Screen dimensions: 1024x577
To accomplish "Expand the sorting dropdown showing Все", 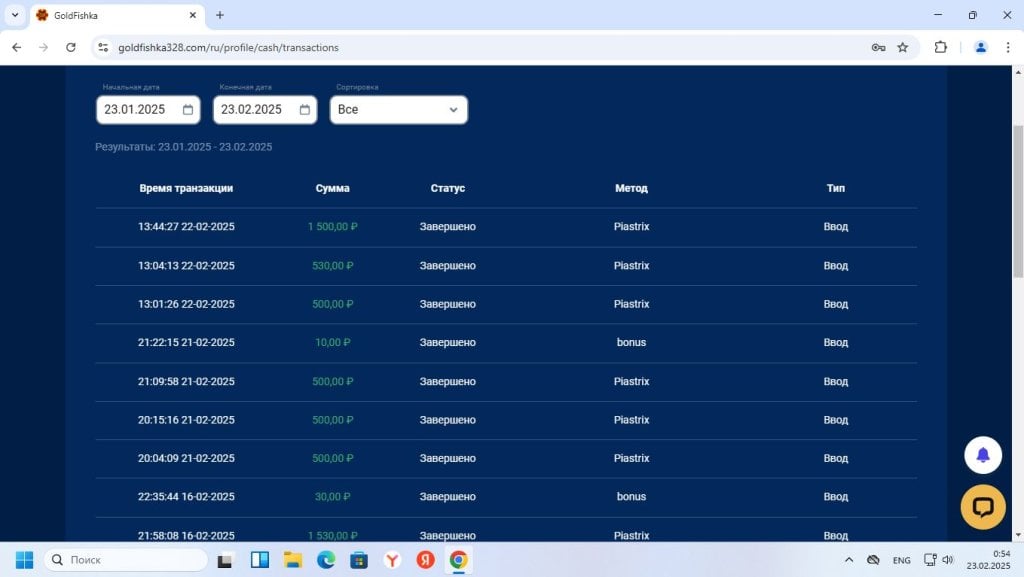I will (398, 110).
